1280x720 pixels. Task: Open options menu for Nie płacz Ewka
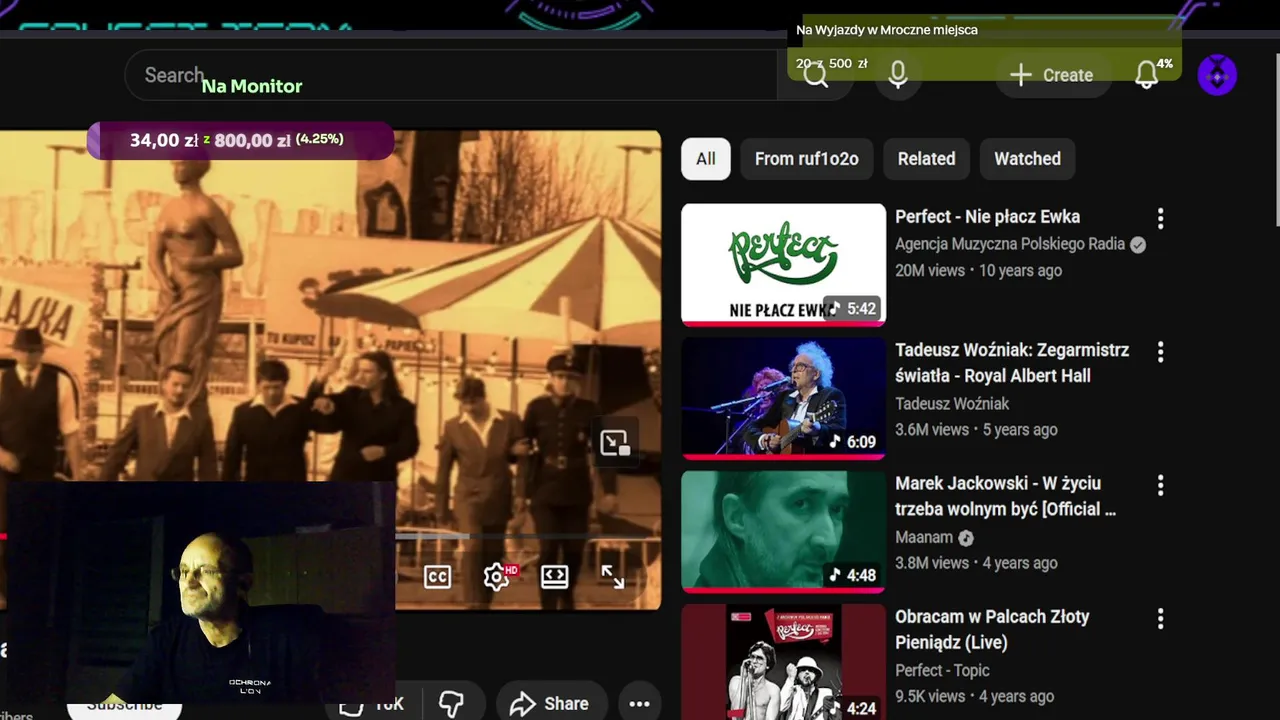point(1160,218)
